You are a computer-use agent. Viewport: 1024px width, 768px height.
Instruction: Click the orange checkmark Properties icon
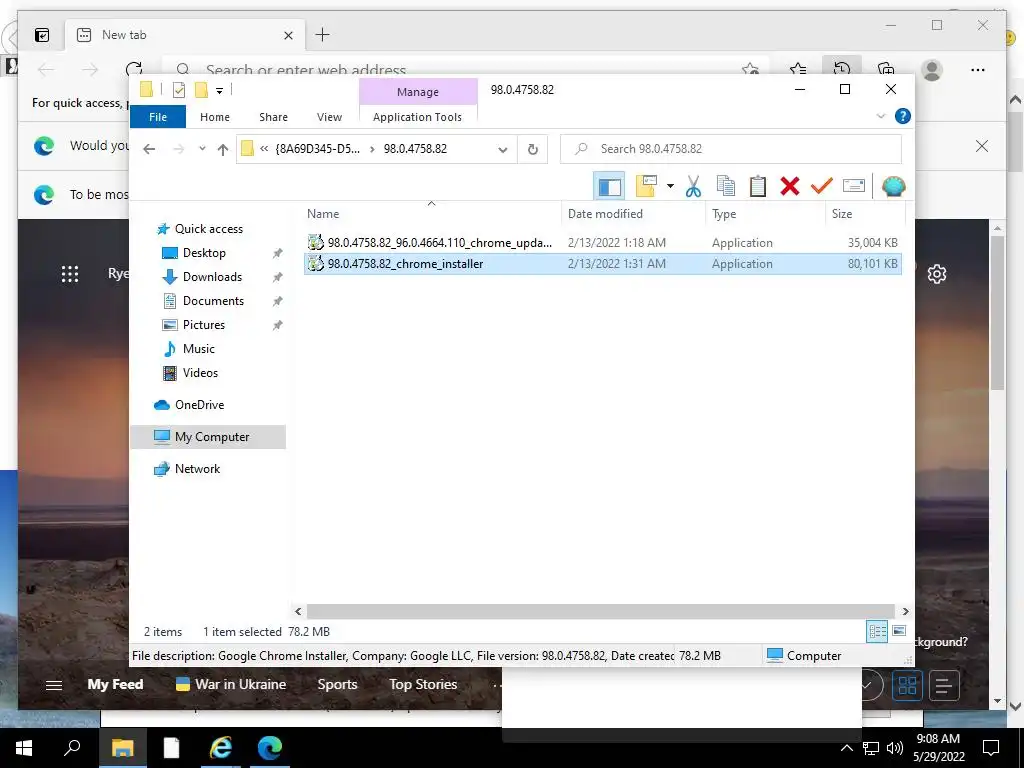point(822,187)
